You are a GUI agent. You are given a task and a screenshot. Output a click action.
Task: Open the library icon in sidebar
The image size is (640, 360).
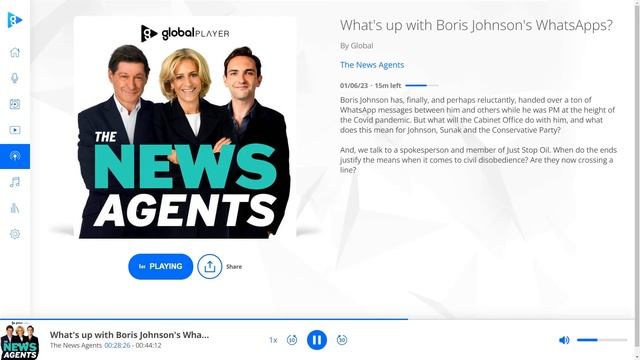coord(15,208)
